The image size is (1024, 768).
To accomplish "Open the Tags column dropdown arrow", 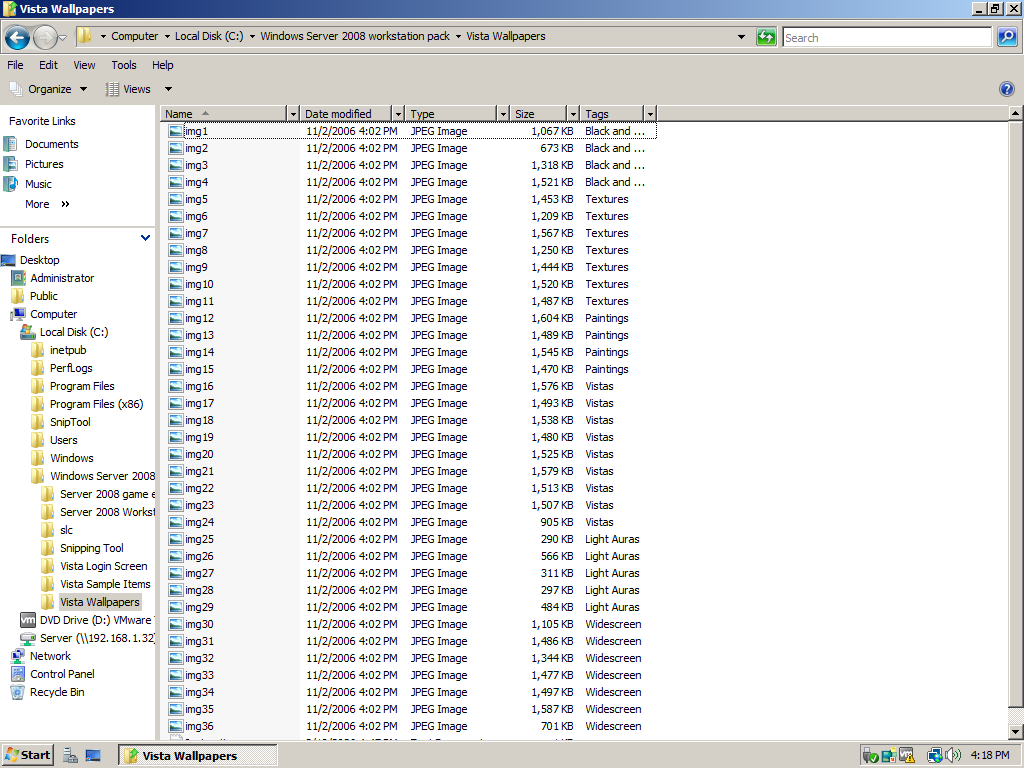I will pos(650,114).
